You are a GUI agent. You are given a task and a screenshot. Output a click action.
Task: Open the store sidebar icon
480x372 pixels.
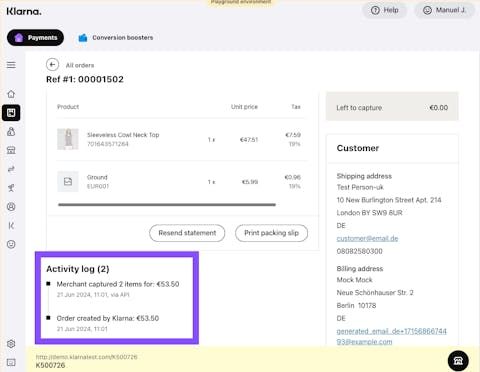[11, 150]
